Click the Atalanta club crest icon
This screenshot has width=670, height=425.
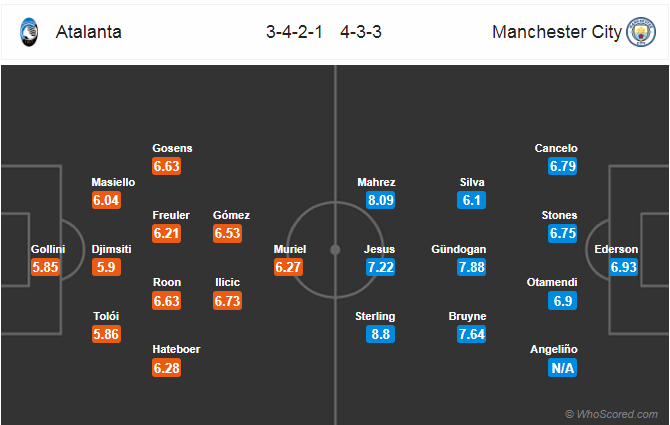[29, 32]
